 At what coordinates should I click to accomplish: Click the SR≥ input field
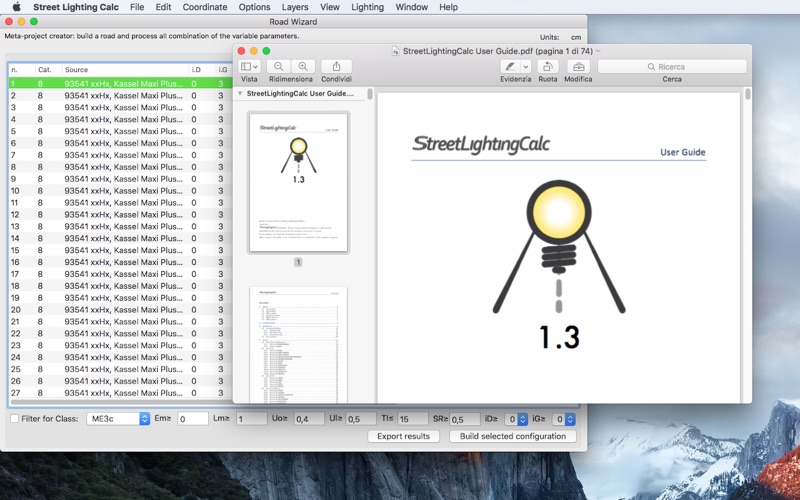tap(465, 419)
